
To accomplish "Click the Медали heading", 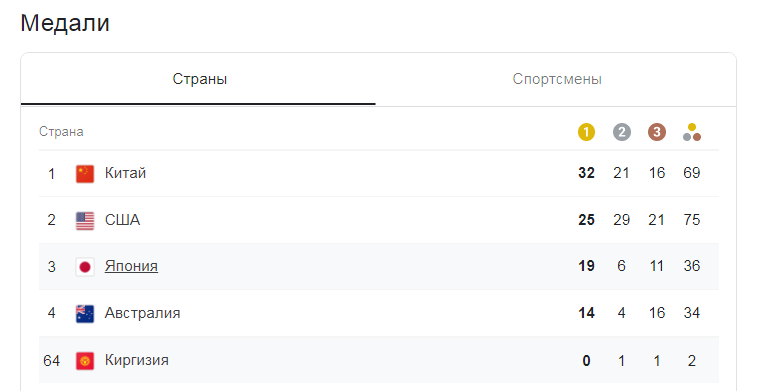I will click(65, 23).
